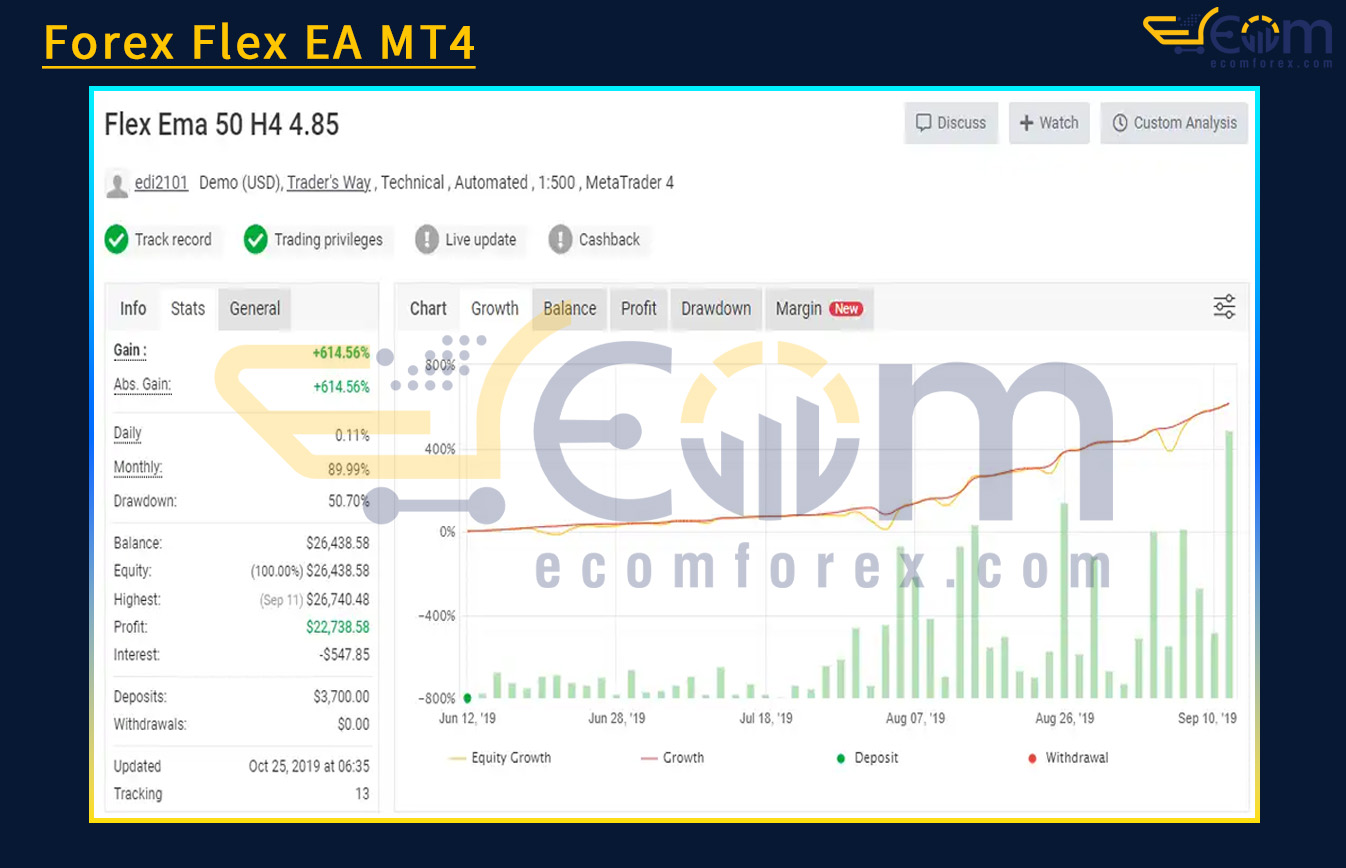1346x868 pixels.
Task: Open the Margin tab marked New
Action: coord(819,309)
